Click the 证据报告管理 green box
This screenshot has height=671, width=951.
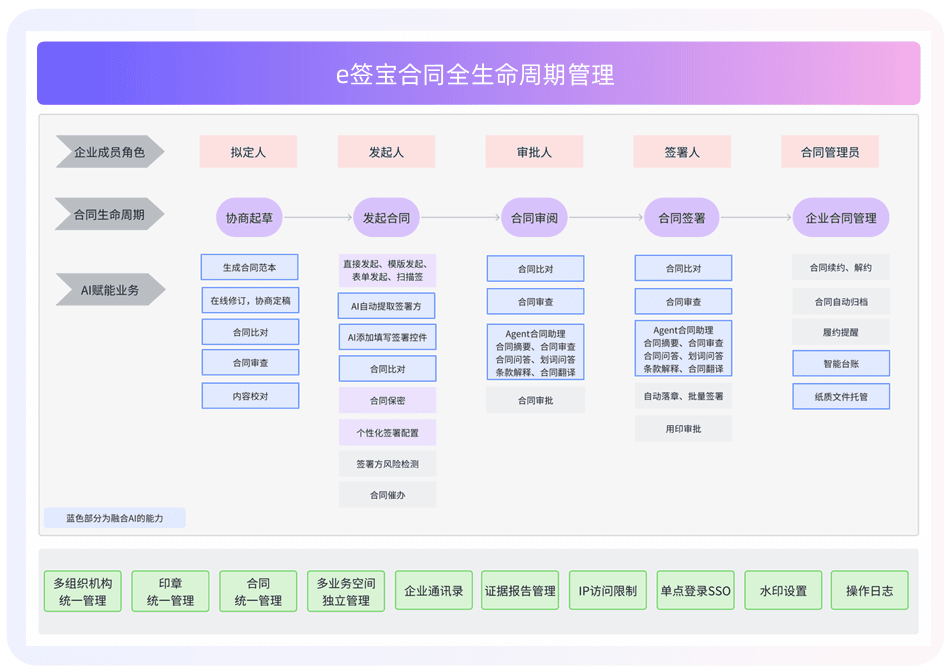(x=520, y=590)
